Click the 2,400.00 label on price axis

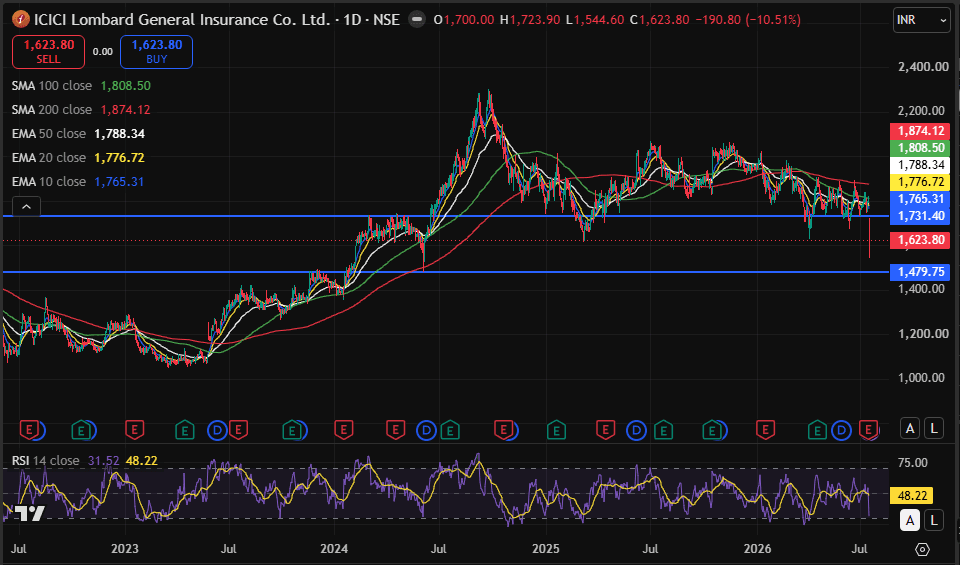pyautogui.click(x=923, y=67)
